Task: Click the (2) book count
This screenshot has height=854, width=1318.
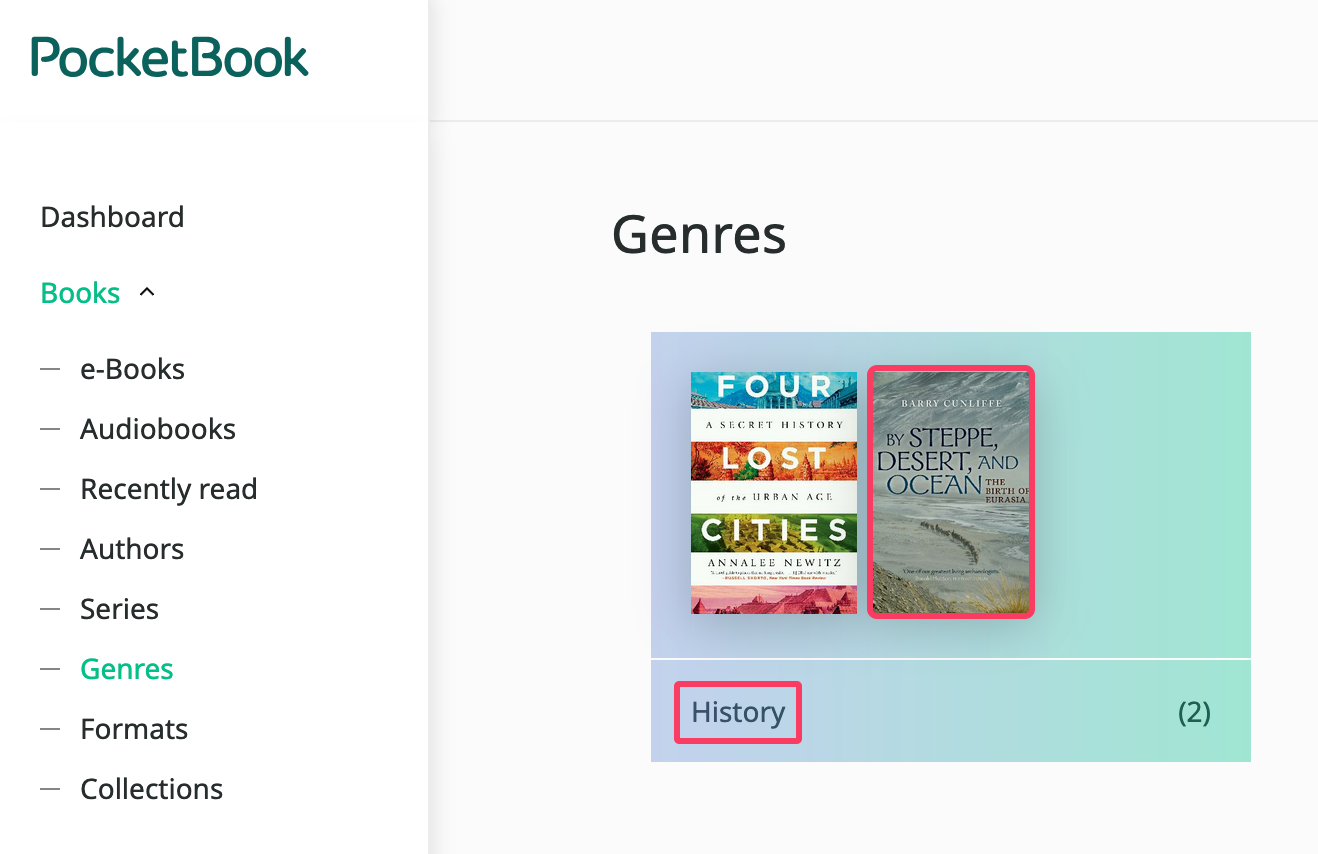Action: 1194,712
